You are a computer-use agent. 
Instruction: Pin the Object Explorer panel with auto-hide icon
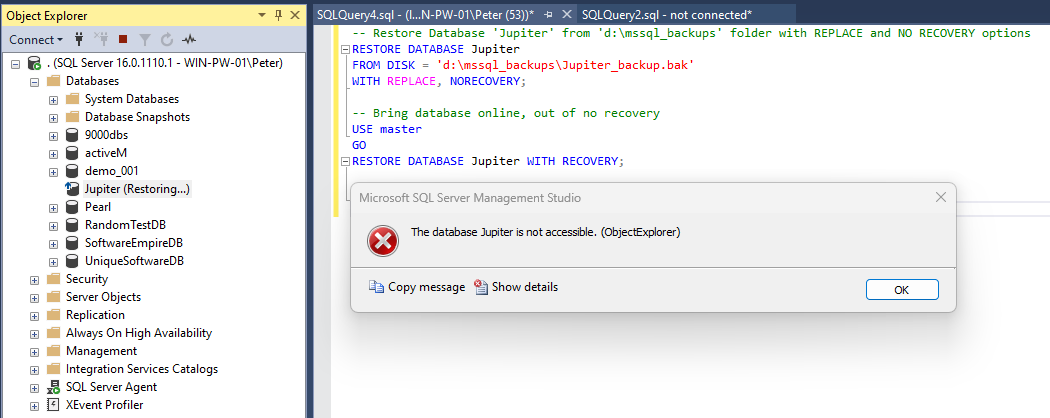click(x=277, y=16)
